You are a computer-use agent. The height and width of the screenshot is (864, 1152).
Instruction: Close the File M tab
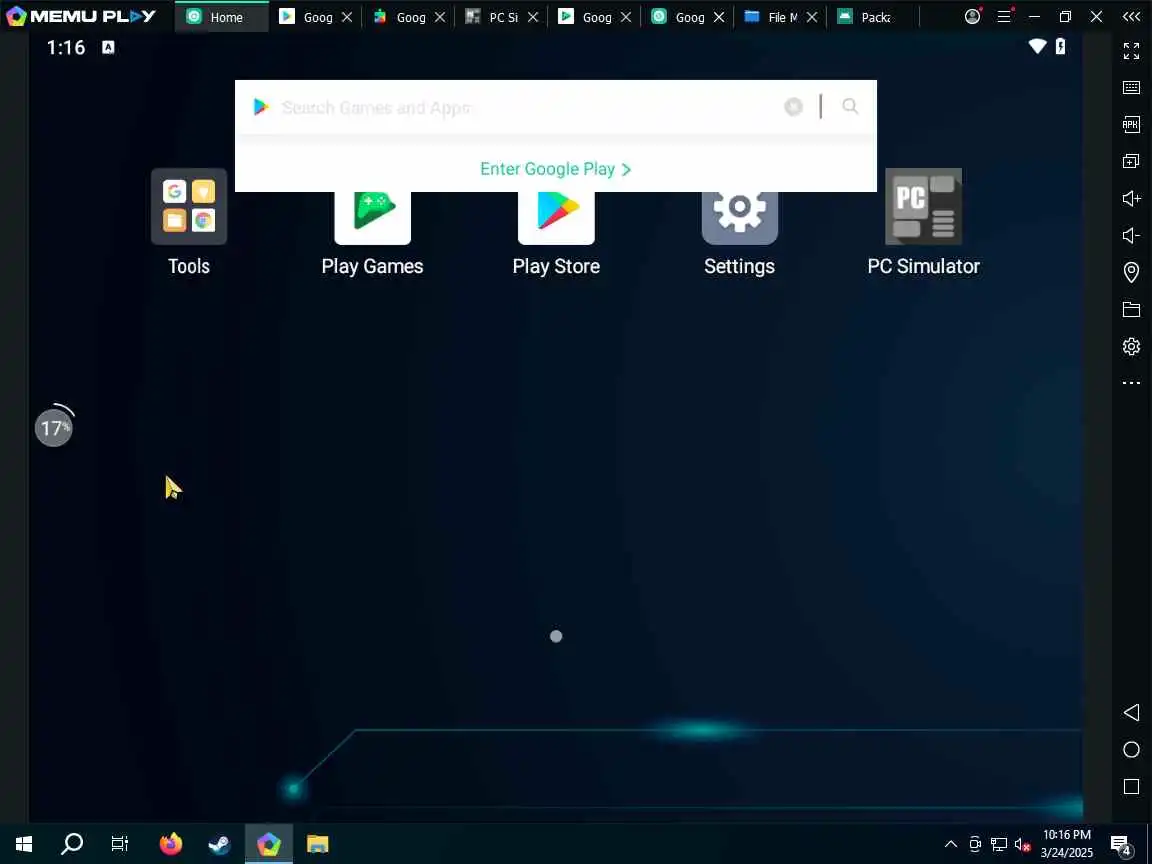tap(812, 17)
